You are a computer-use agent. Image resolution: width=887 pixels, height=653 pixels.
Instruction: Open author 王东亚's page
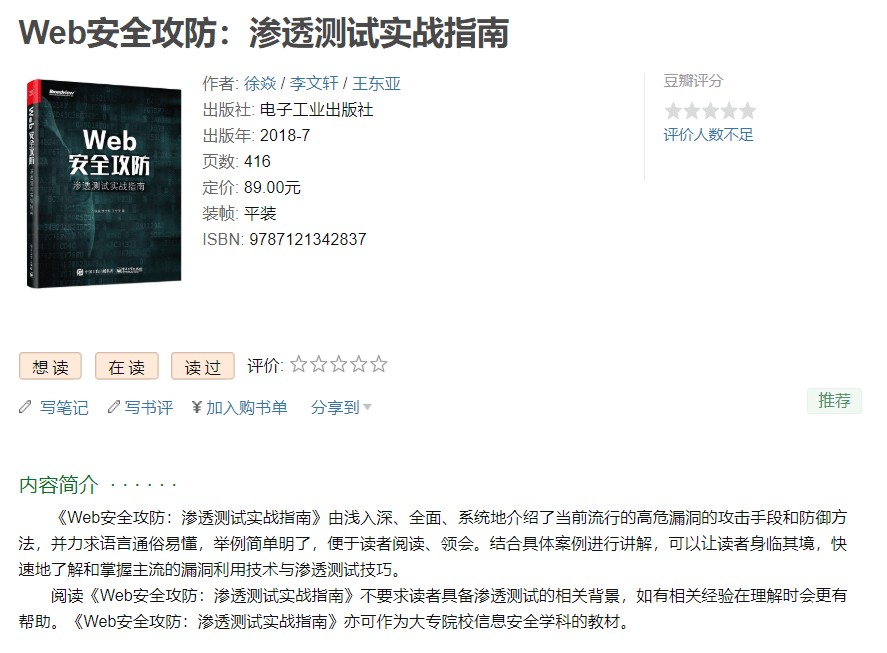click(377, 84)
